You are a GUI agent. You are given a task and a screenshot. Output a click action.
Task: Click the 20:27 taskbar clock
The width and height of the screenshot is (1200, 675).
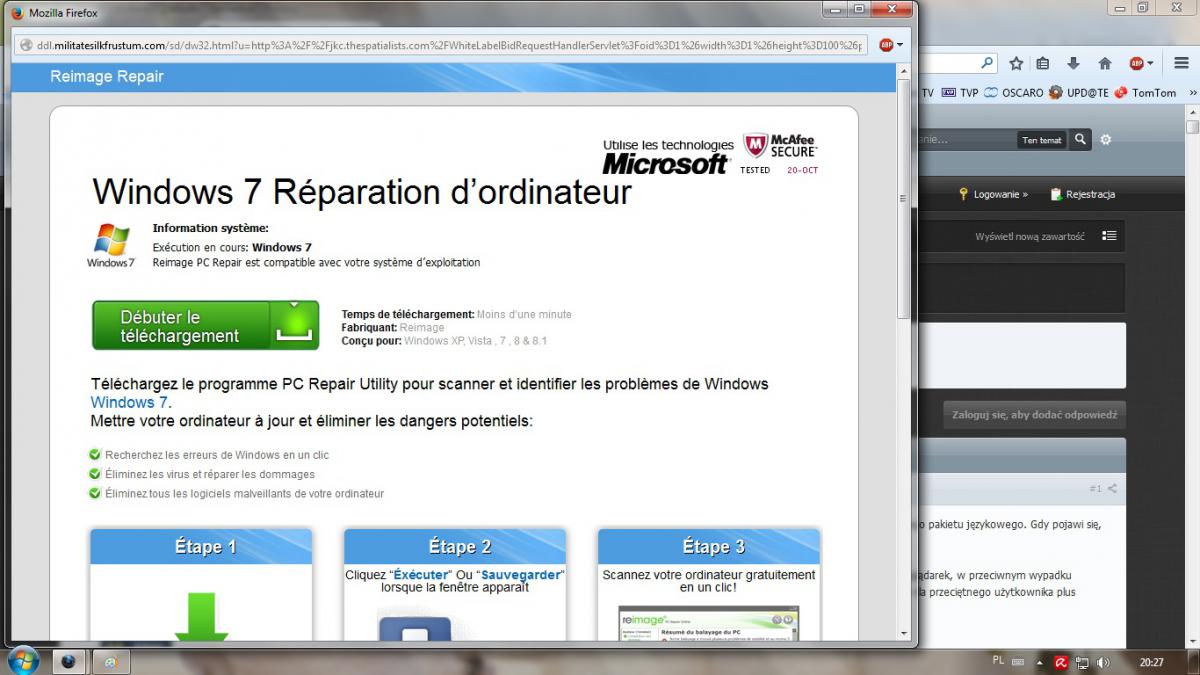coord(1151,662)
